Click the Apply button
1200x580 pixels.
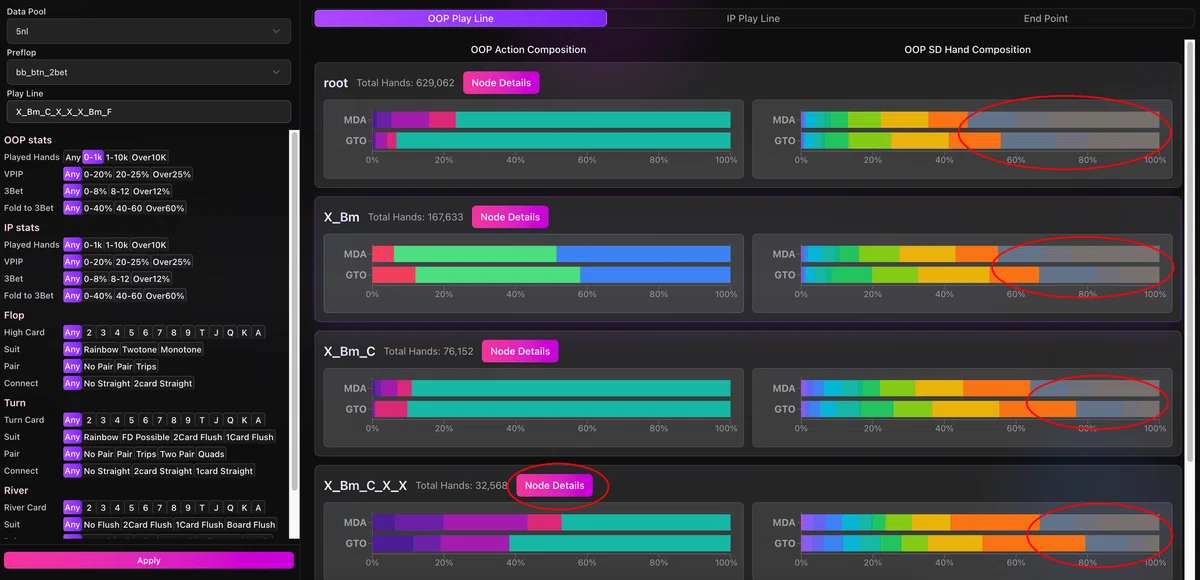point(148,560)
